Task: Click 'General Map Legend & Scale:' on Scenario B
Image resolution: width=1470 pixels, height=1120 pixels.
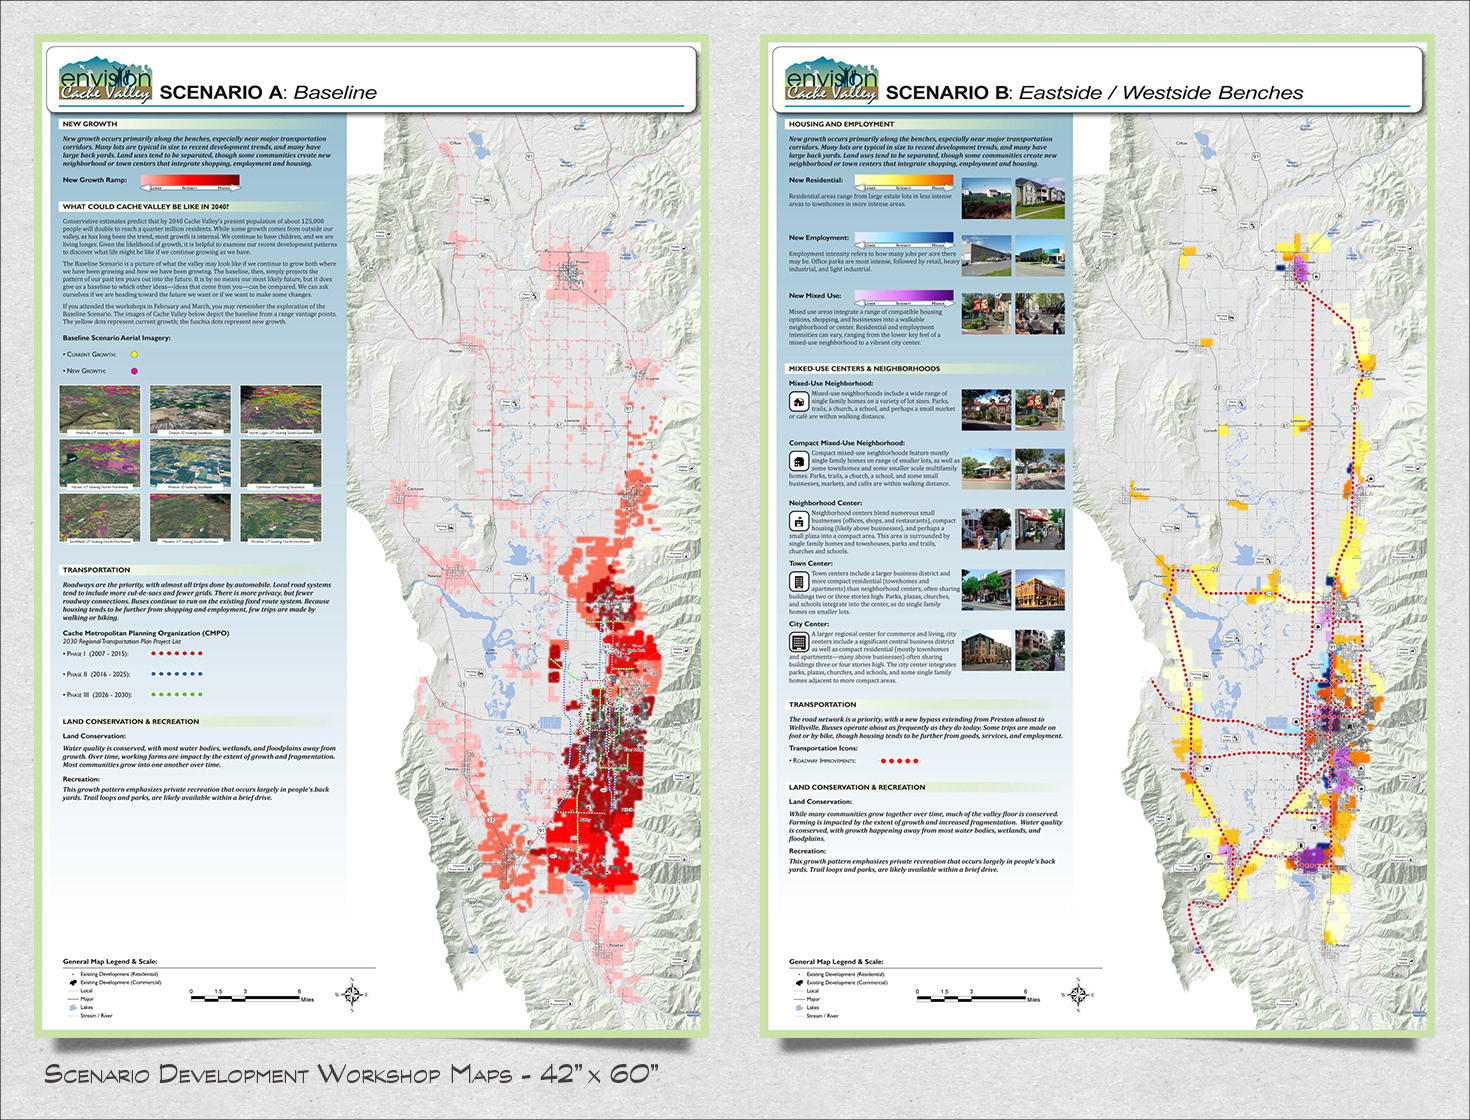Action: (x=836, y=961)
